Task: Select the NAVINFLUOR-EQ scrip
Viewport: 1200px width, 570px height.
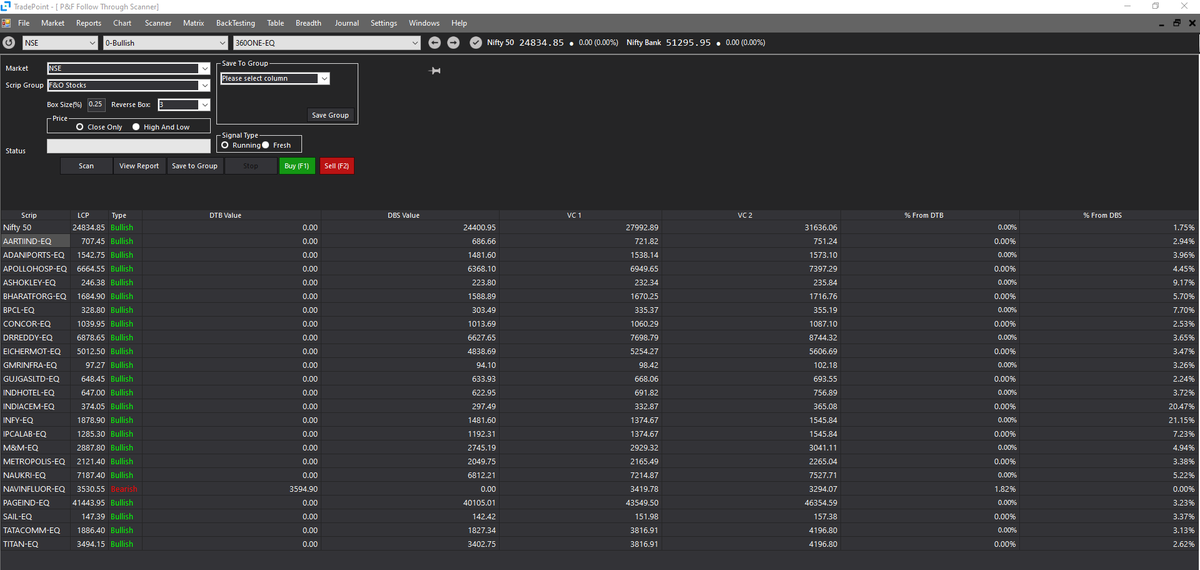Action: [x=34, y=489]
